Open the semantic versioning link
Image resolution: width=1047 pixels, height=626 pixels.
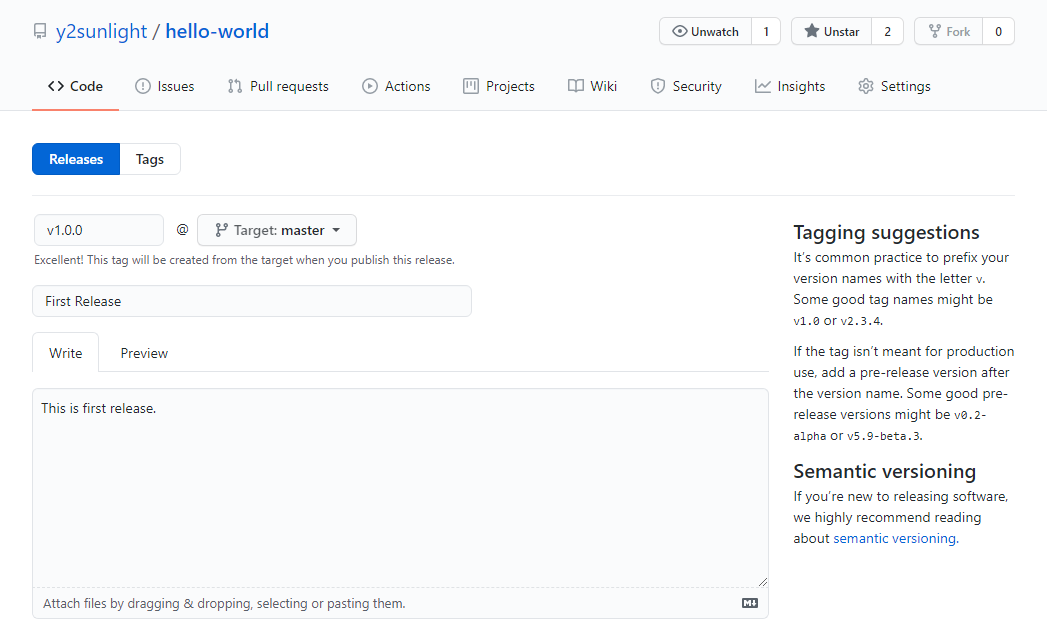coord(894,538)
